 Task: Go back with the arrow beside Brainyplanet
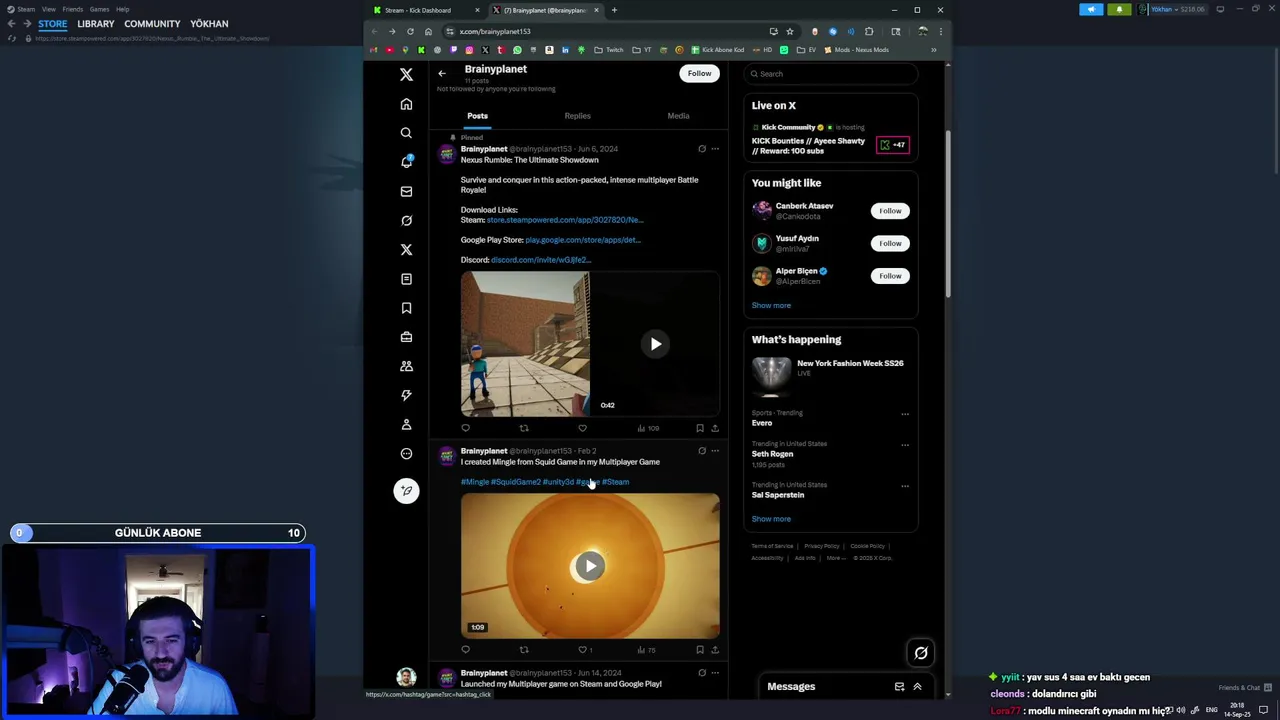[x=442, y=73]
